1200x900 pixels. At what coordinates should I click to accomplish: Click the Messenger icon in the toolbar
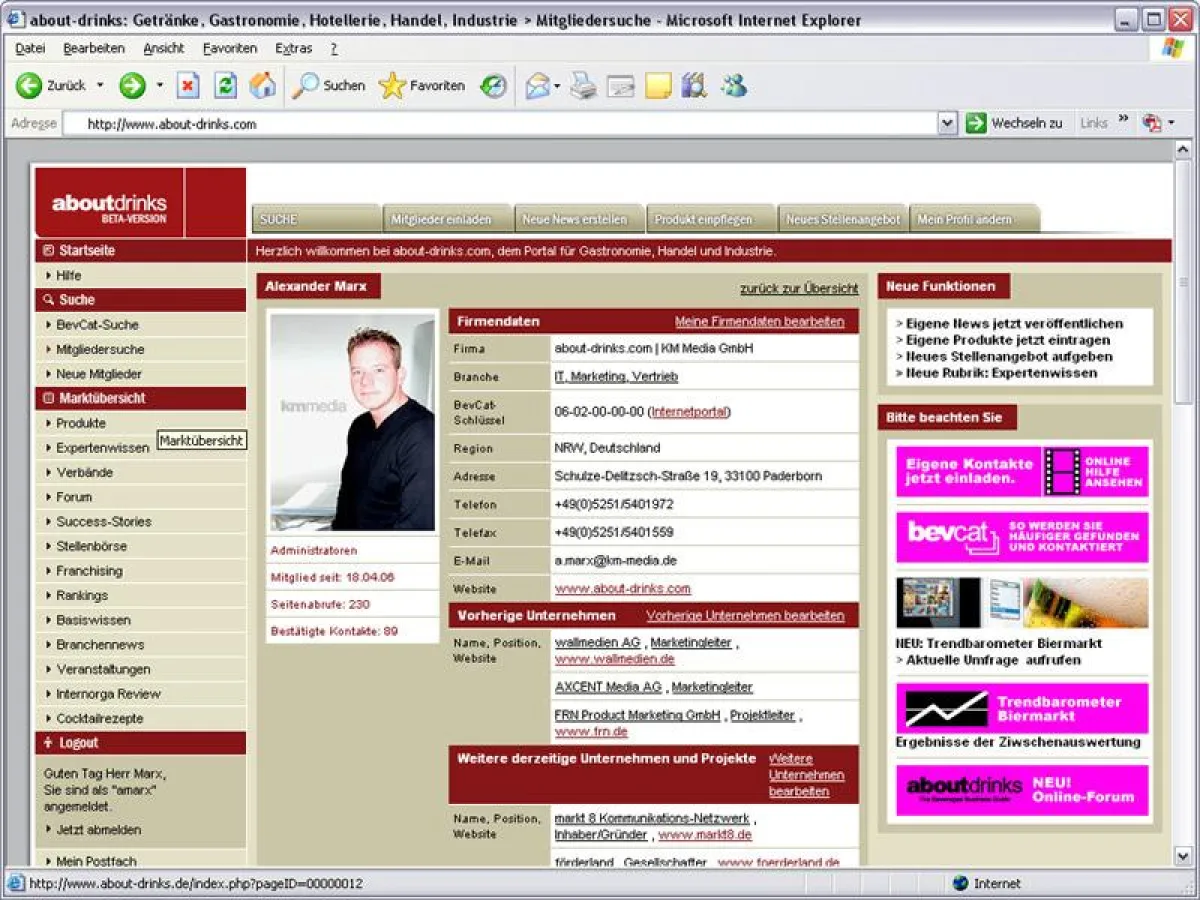735,86
